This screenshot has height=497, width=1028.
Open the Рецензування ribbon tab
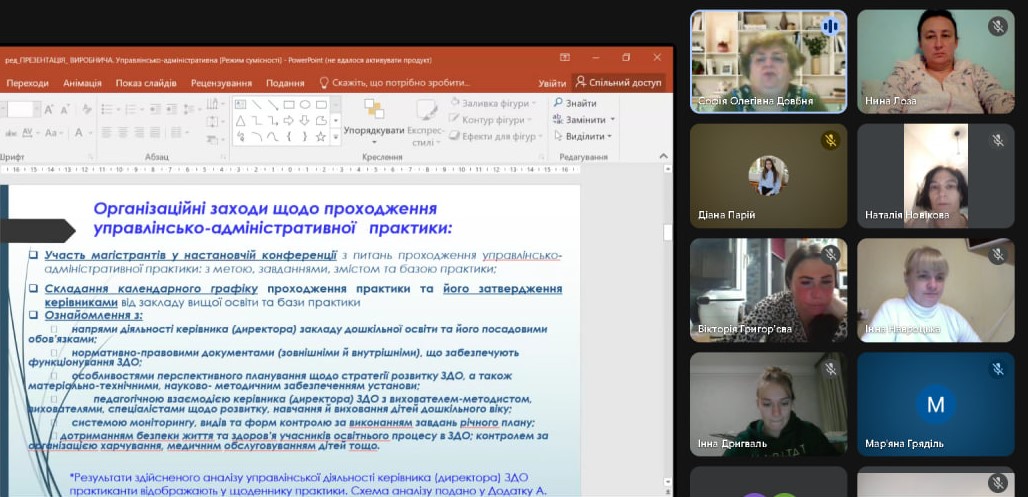pyautogui.click(x=222, y=83)
